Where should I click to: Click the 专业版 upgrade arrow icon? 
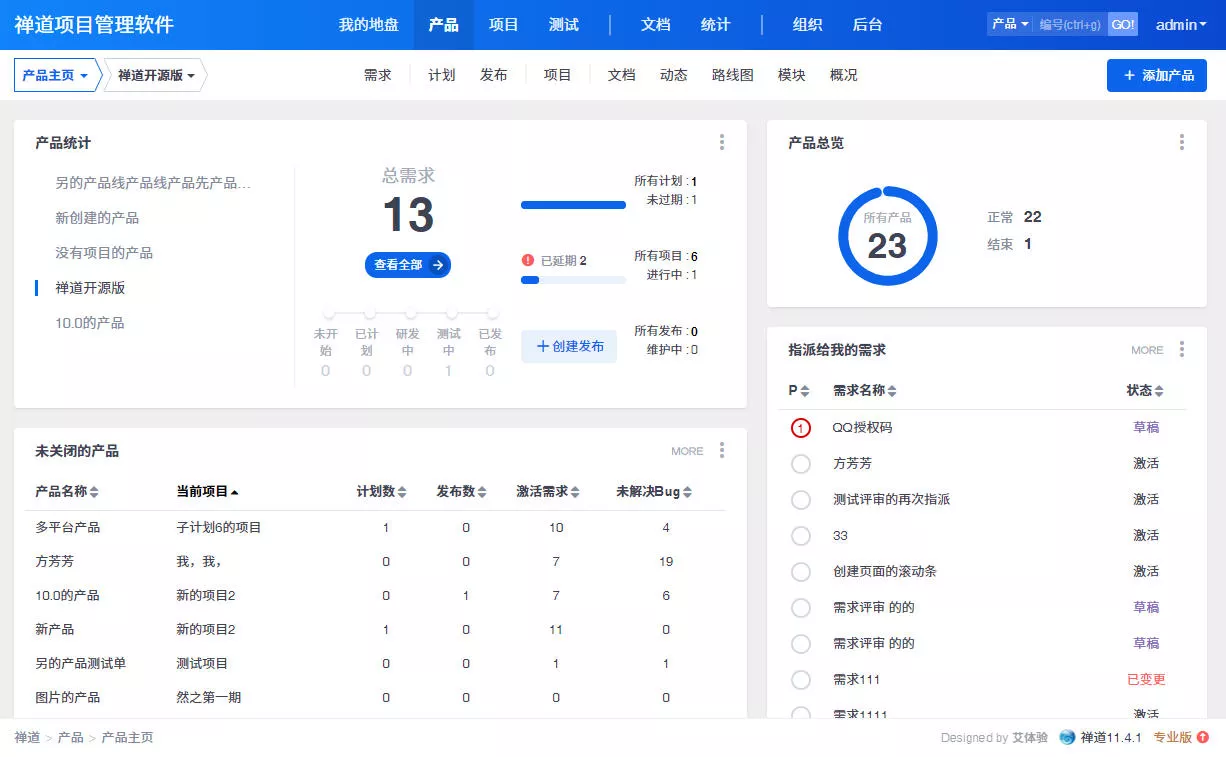(x=1203, y=738)
